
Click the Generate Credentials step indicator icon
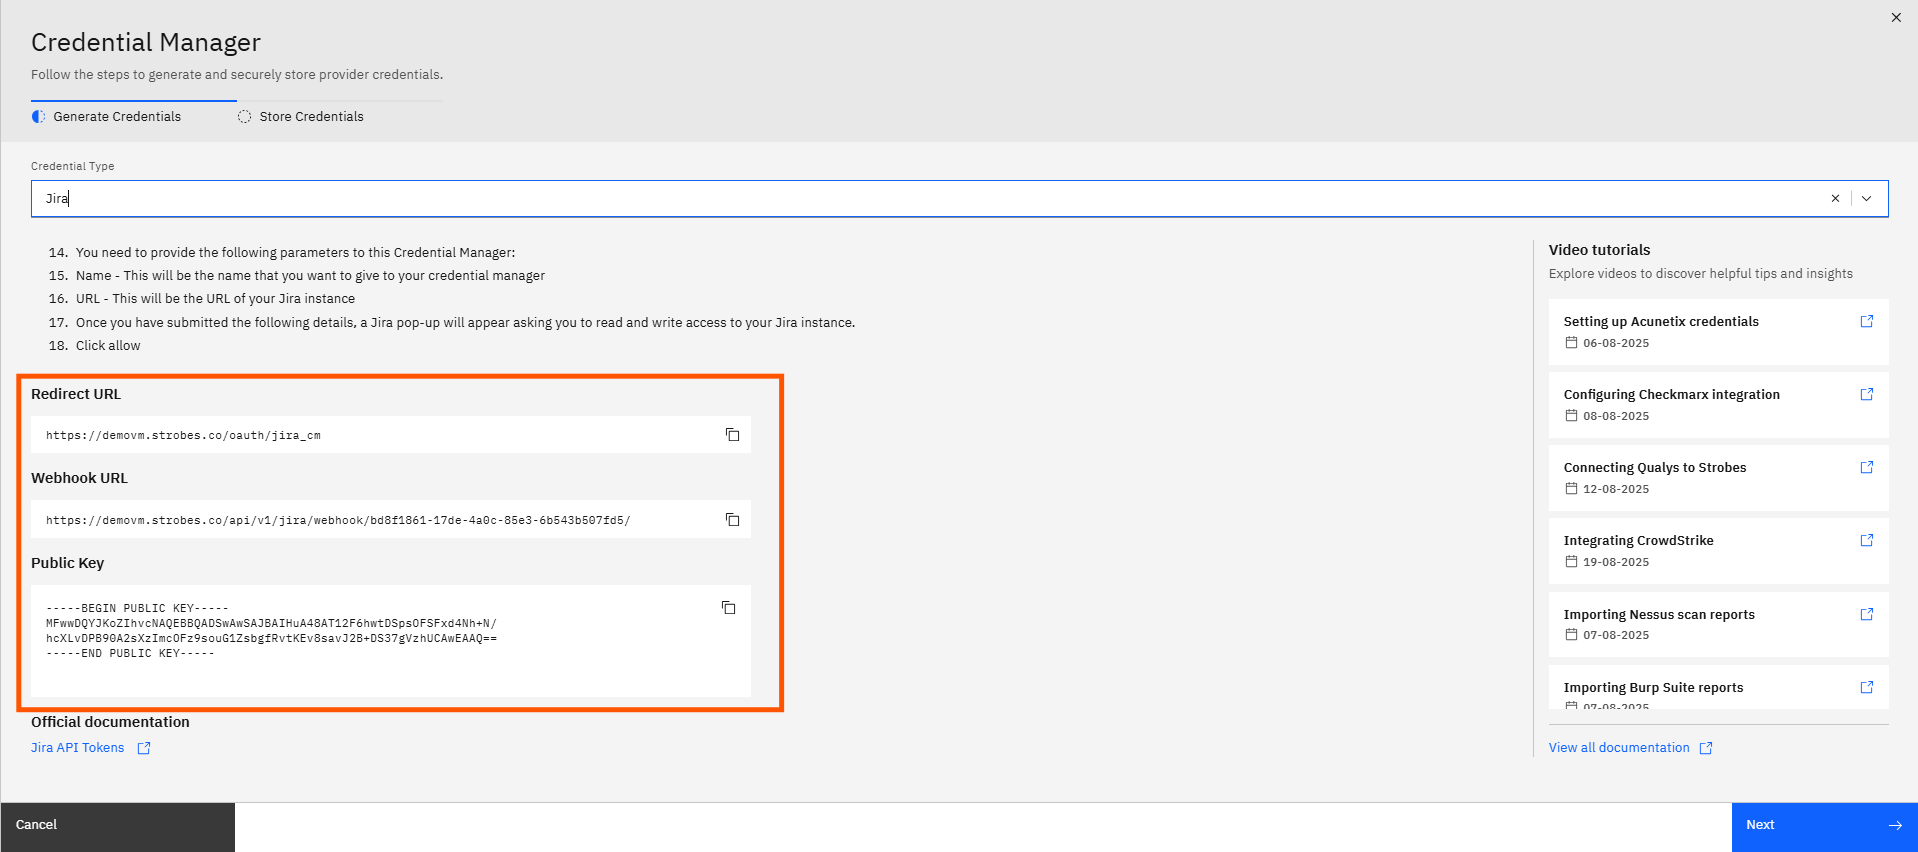(38, 117)
